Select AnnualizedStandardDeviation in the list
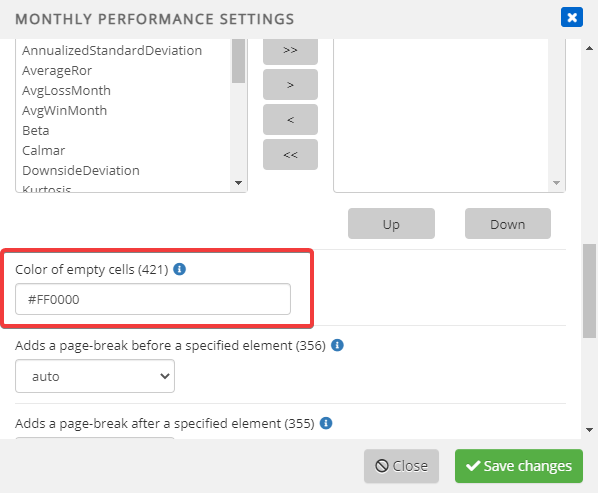Screen dimensions: 598x493 pos(112,50)
